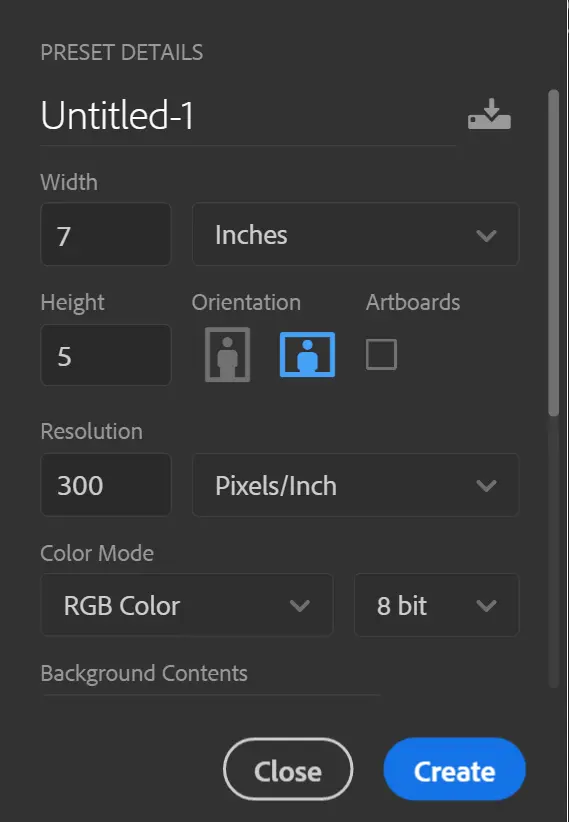Click the save document preset icon
This screenshot has height=822, width=570.
pos(489,114)
